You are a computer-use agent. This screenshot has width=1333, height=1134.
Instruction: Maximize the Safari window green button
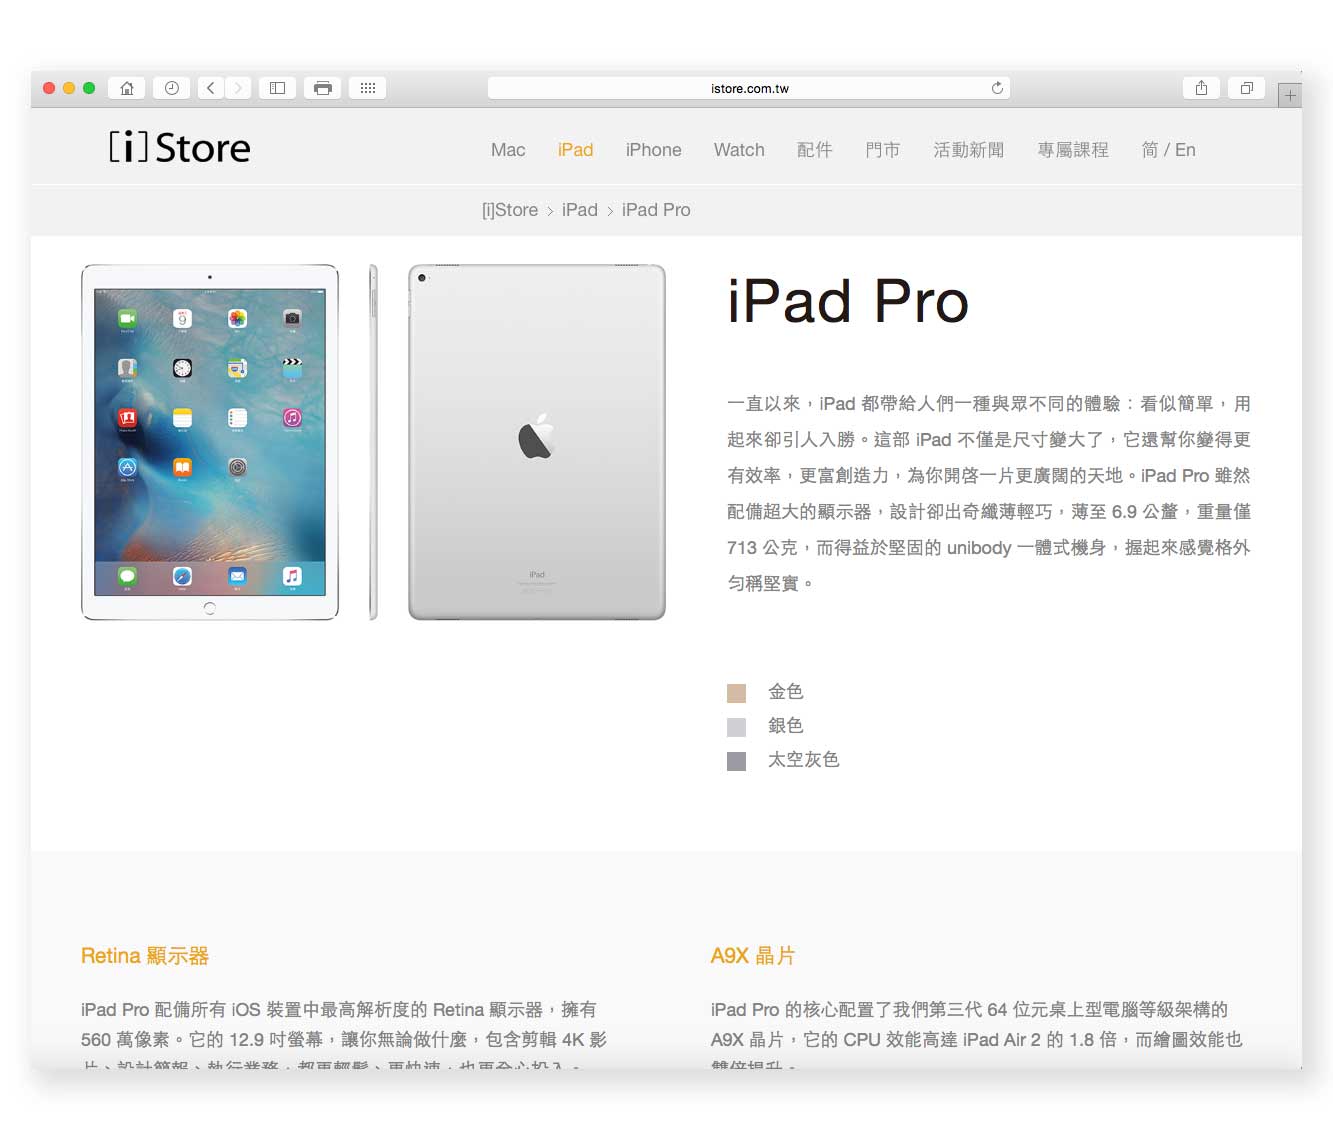click(89, 88)
